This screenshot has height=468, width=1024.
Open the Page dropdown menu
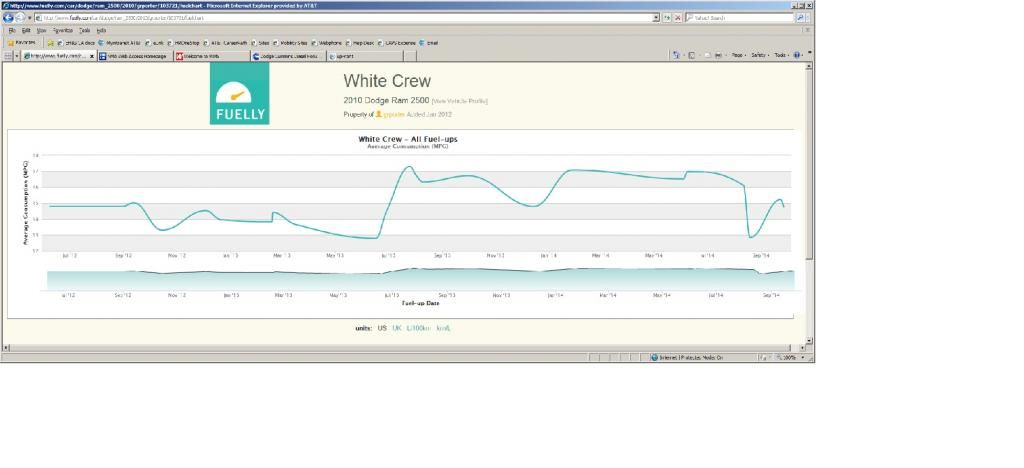pos(739,55)
